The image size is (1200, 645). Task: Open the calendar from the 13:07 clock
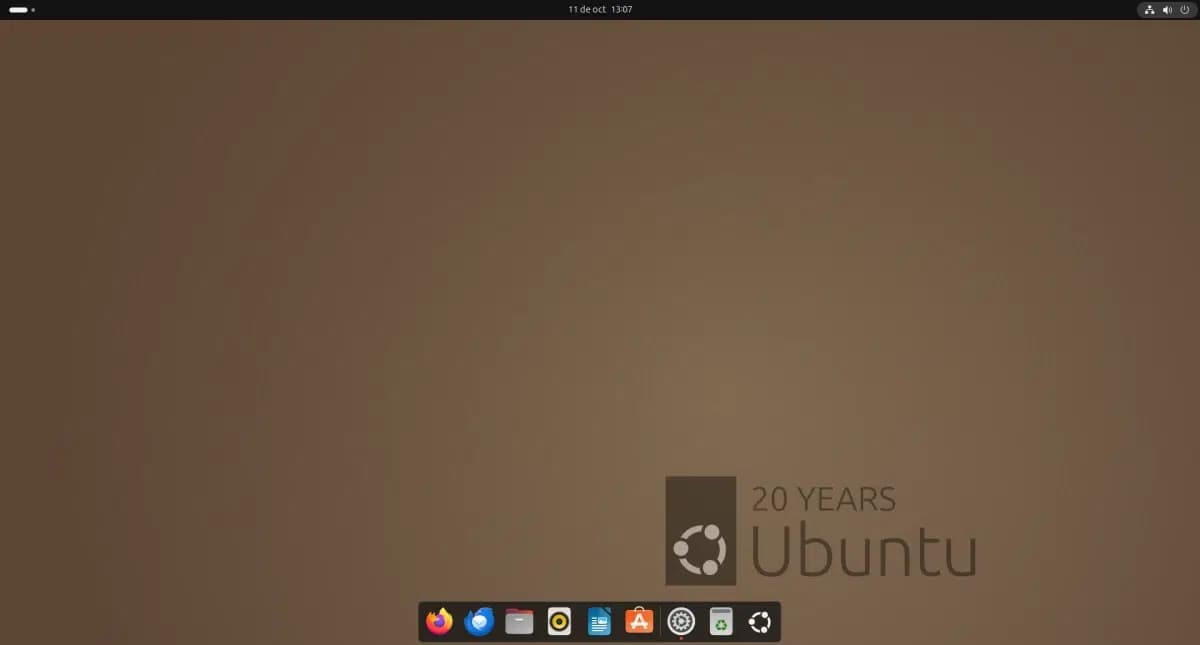coord(621,9)
